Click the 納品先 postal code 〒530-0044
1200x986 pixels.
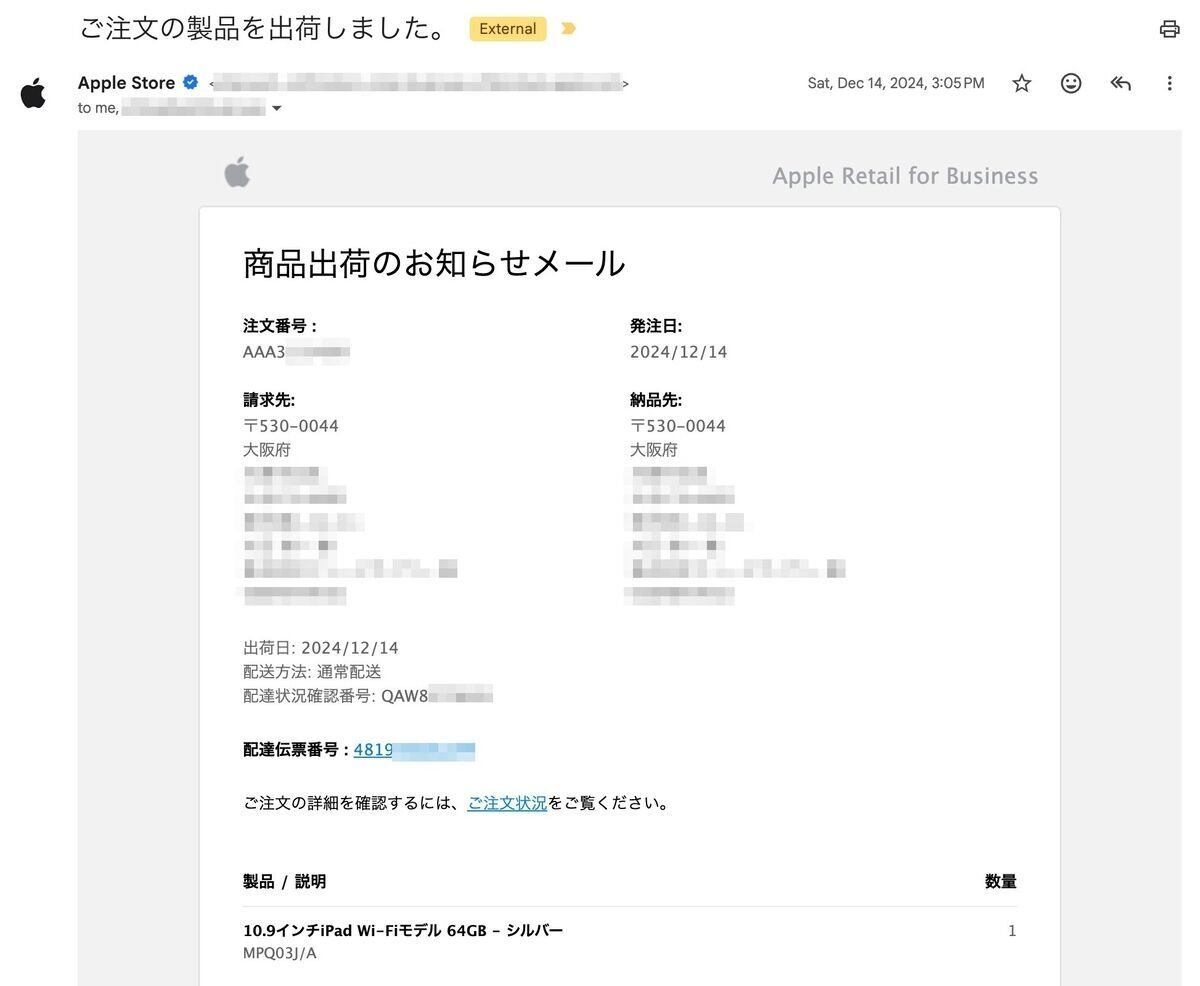tap(678, 426)
